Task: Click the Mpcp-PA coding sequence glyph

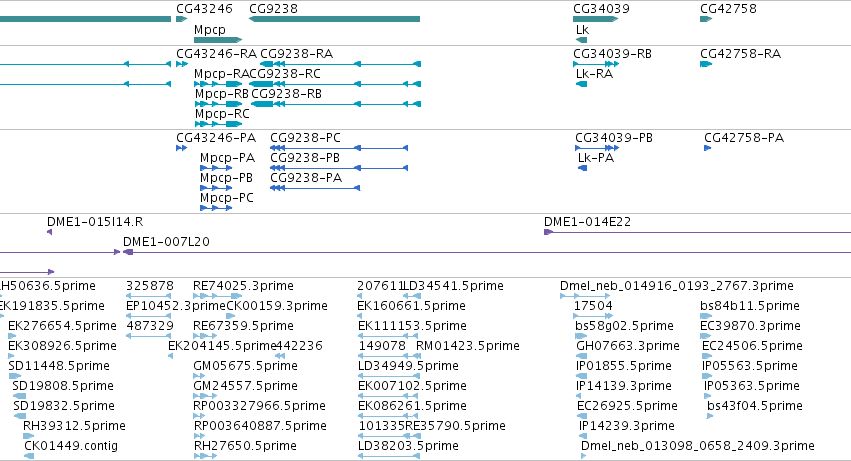Action: (x=216, y=168)
